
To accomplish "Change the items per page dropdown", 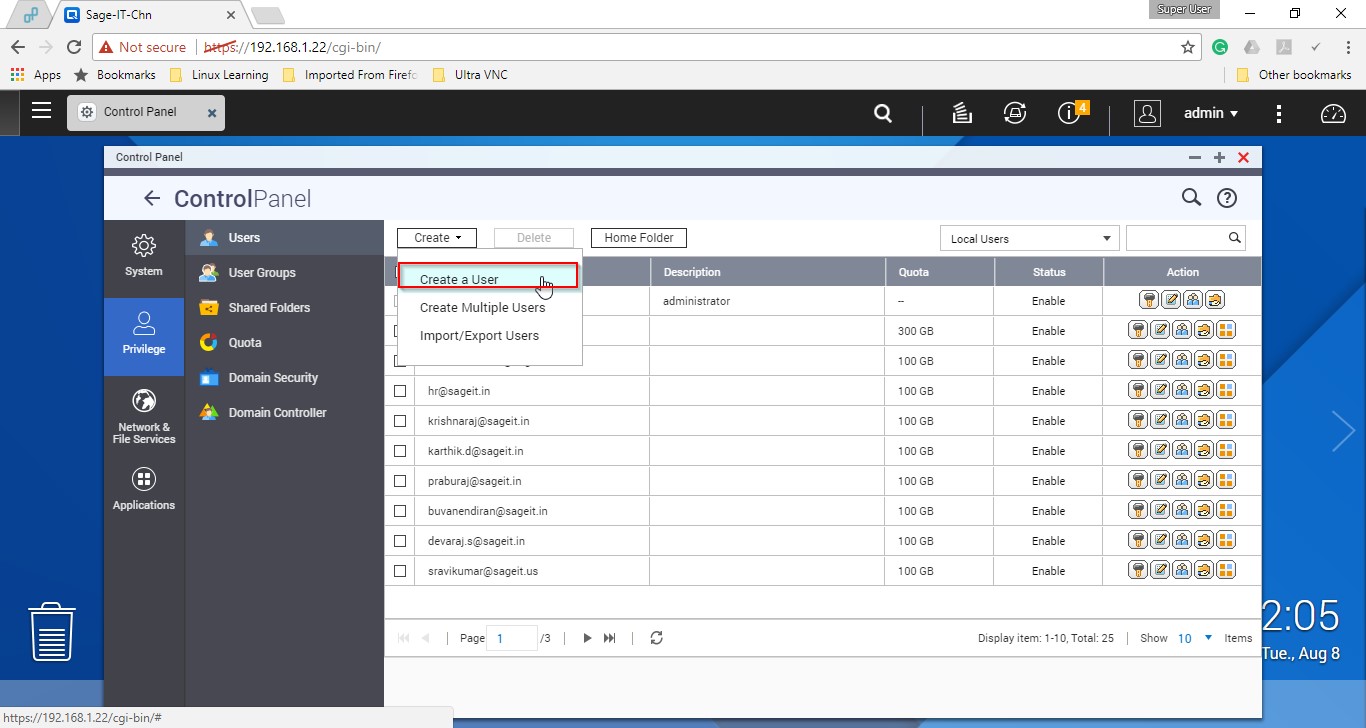I will 1194,638.
